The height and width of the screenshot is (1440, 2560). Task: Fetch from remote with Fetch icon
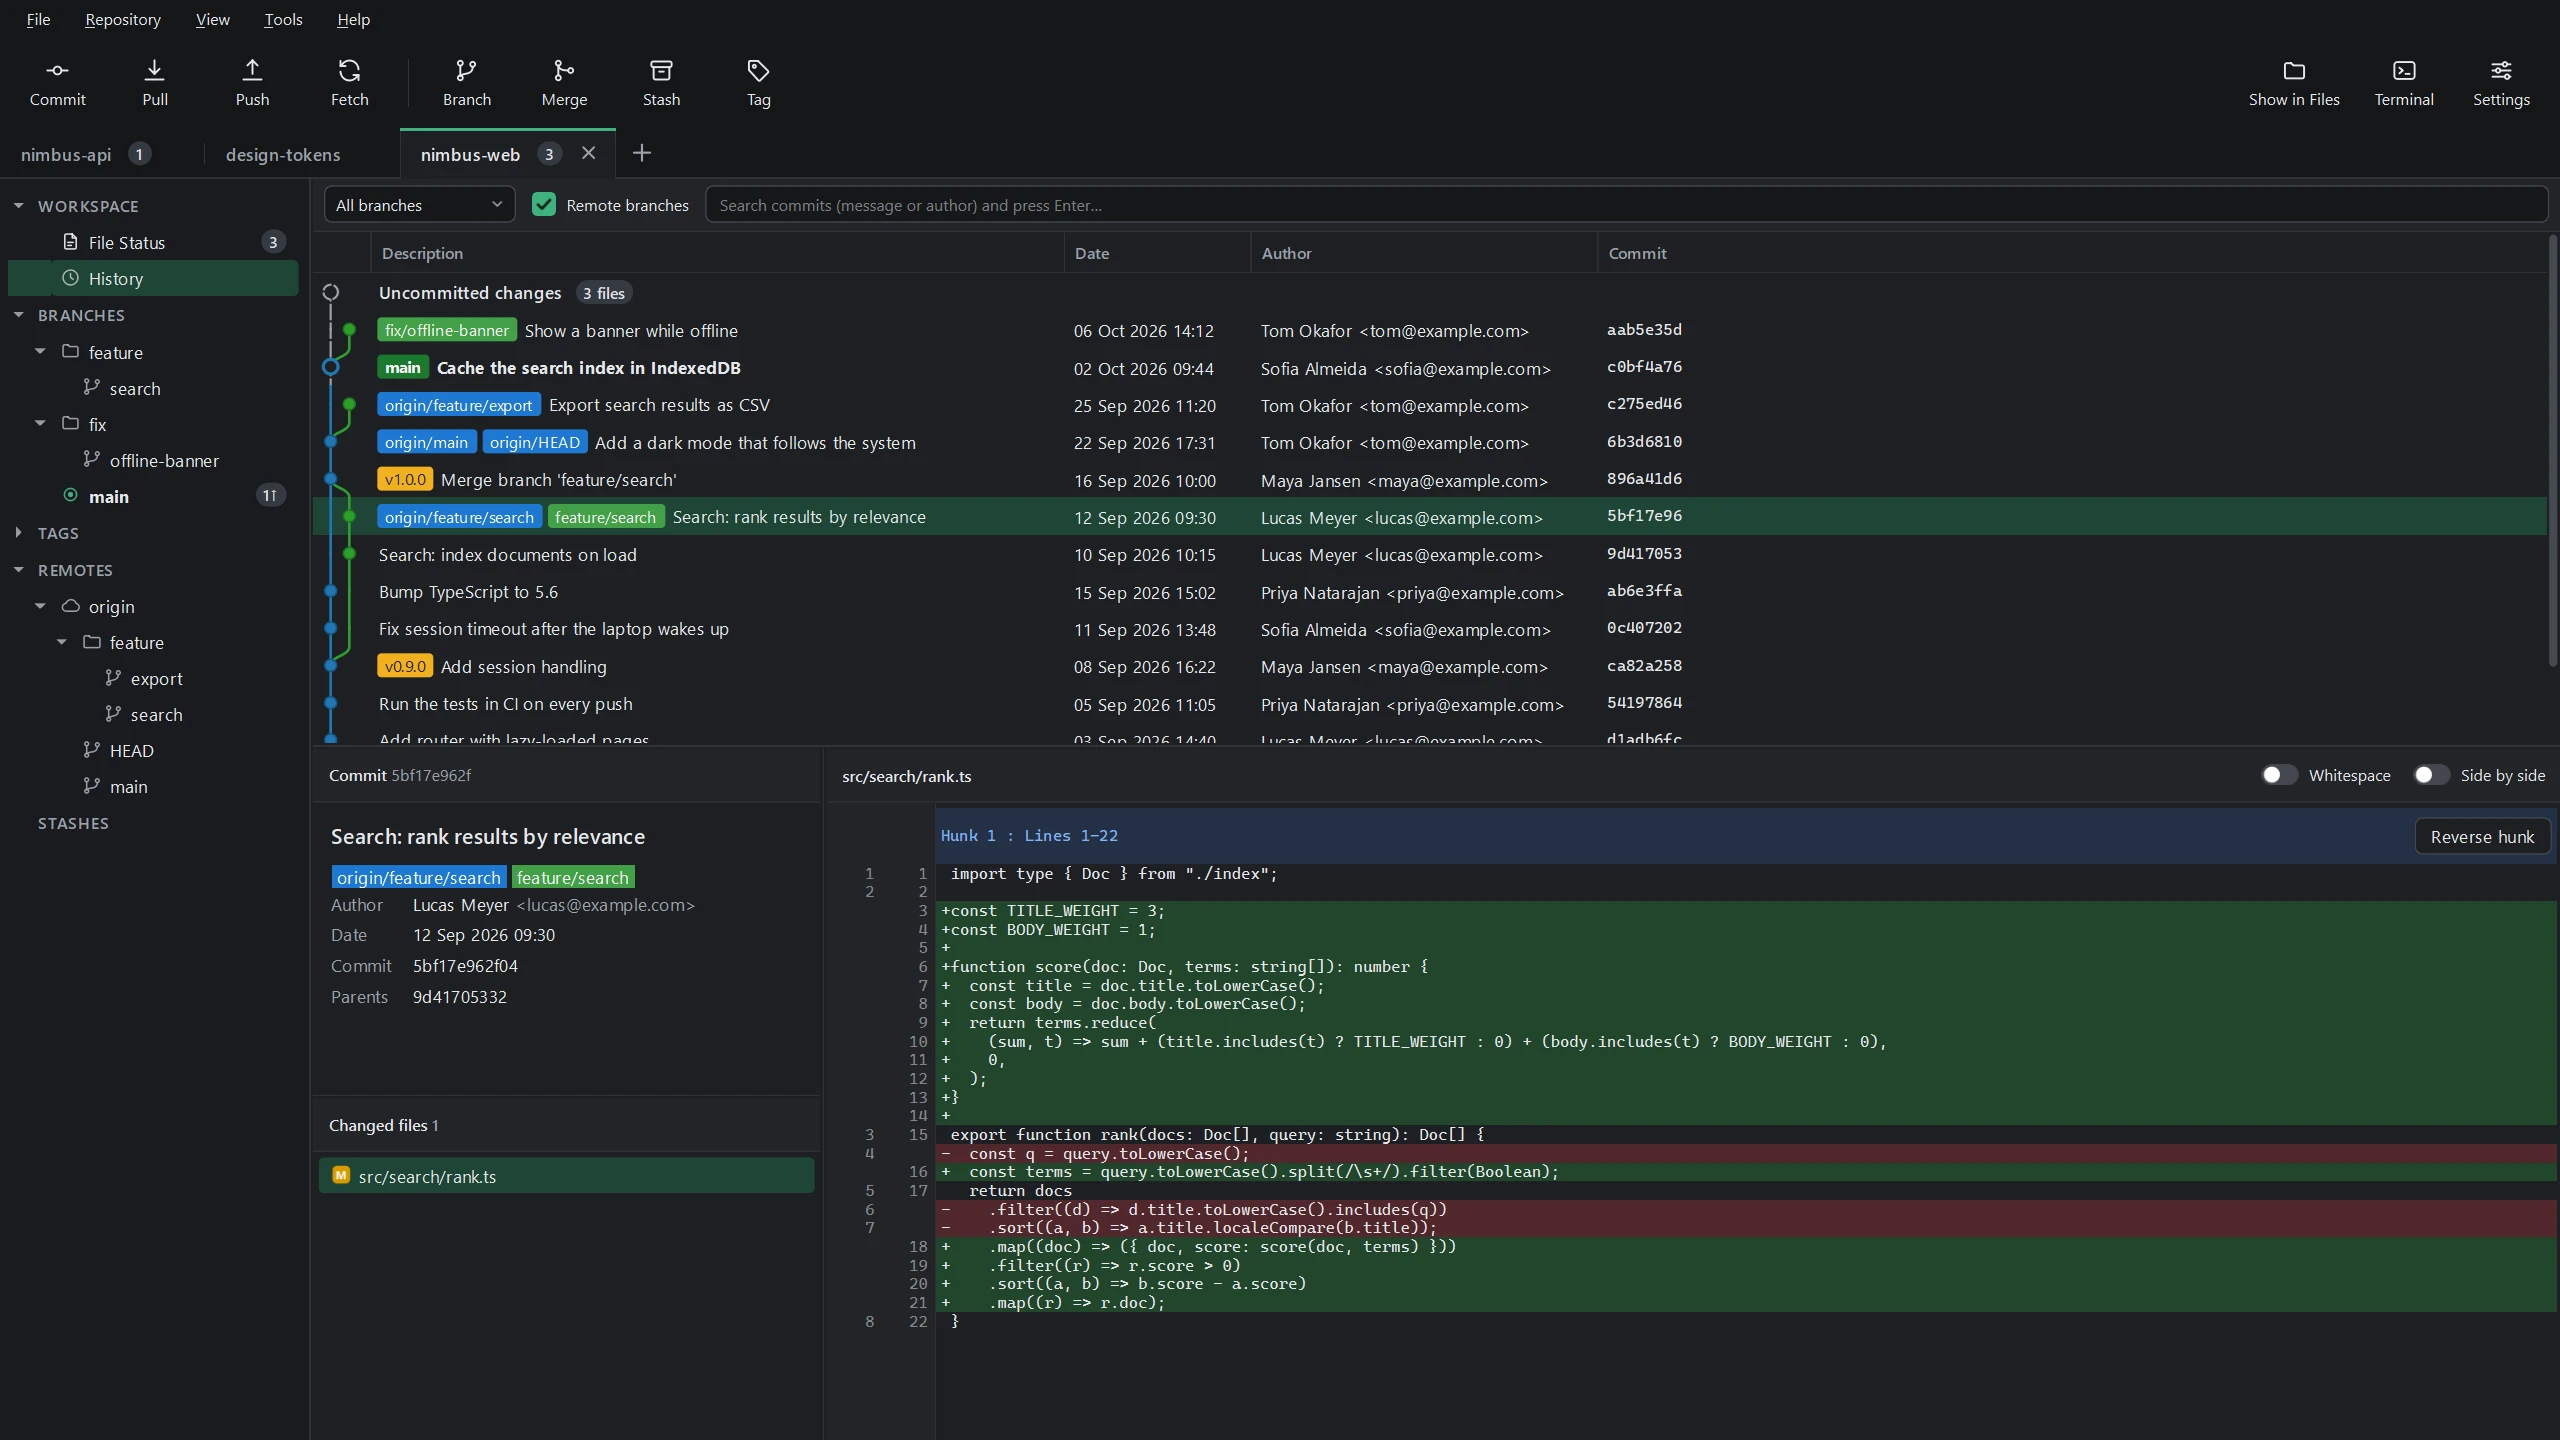click(349, 83)
